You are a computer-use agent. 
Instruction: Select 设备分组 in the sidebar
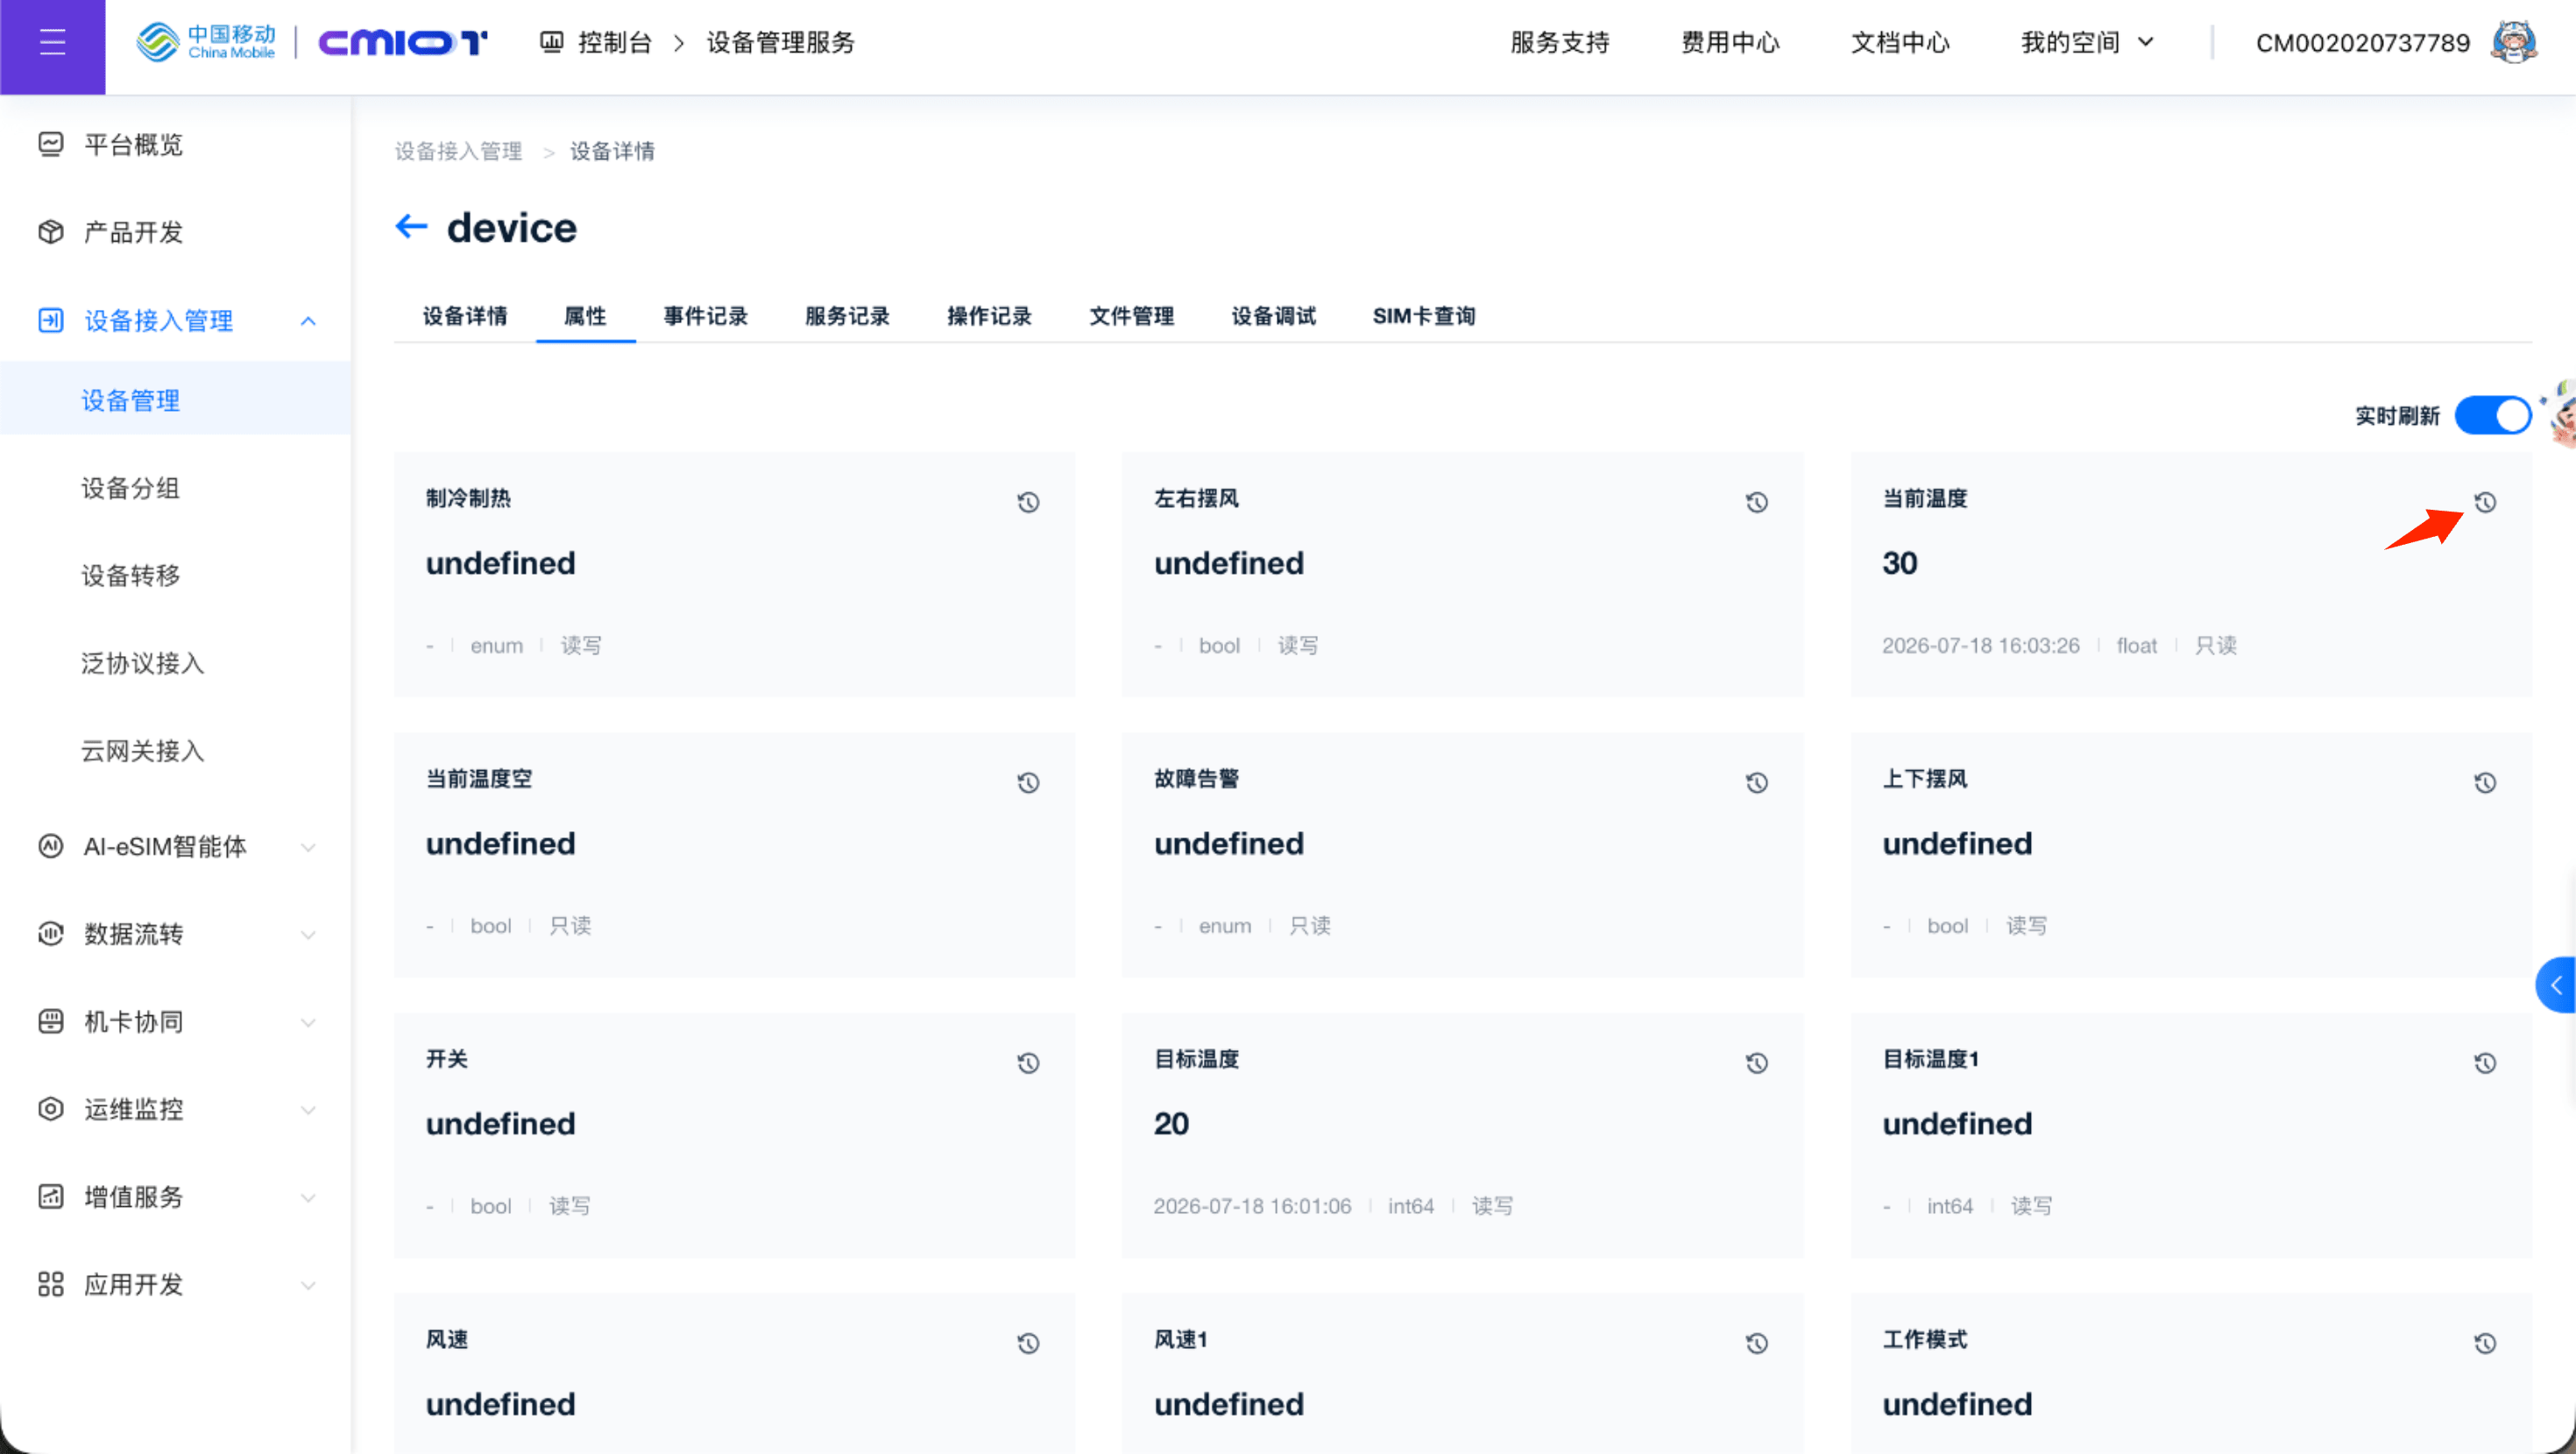(131, 488)
